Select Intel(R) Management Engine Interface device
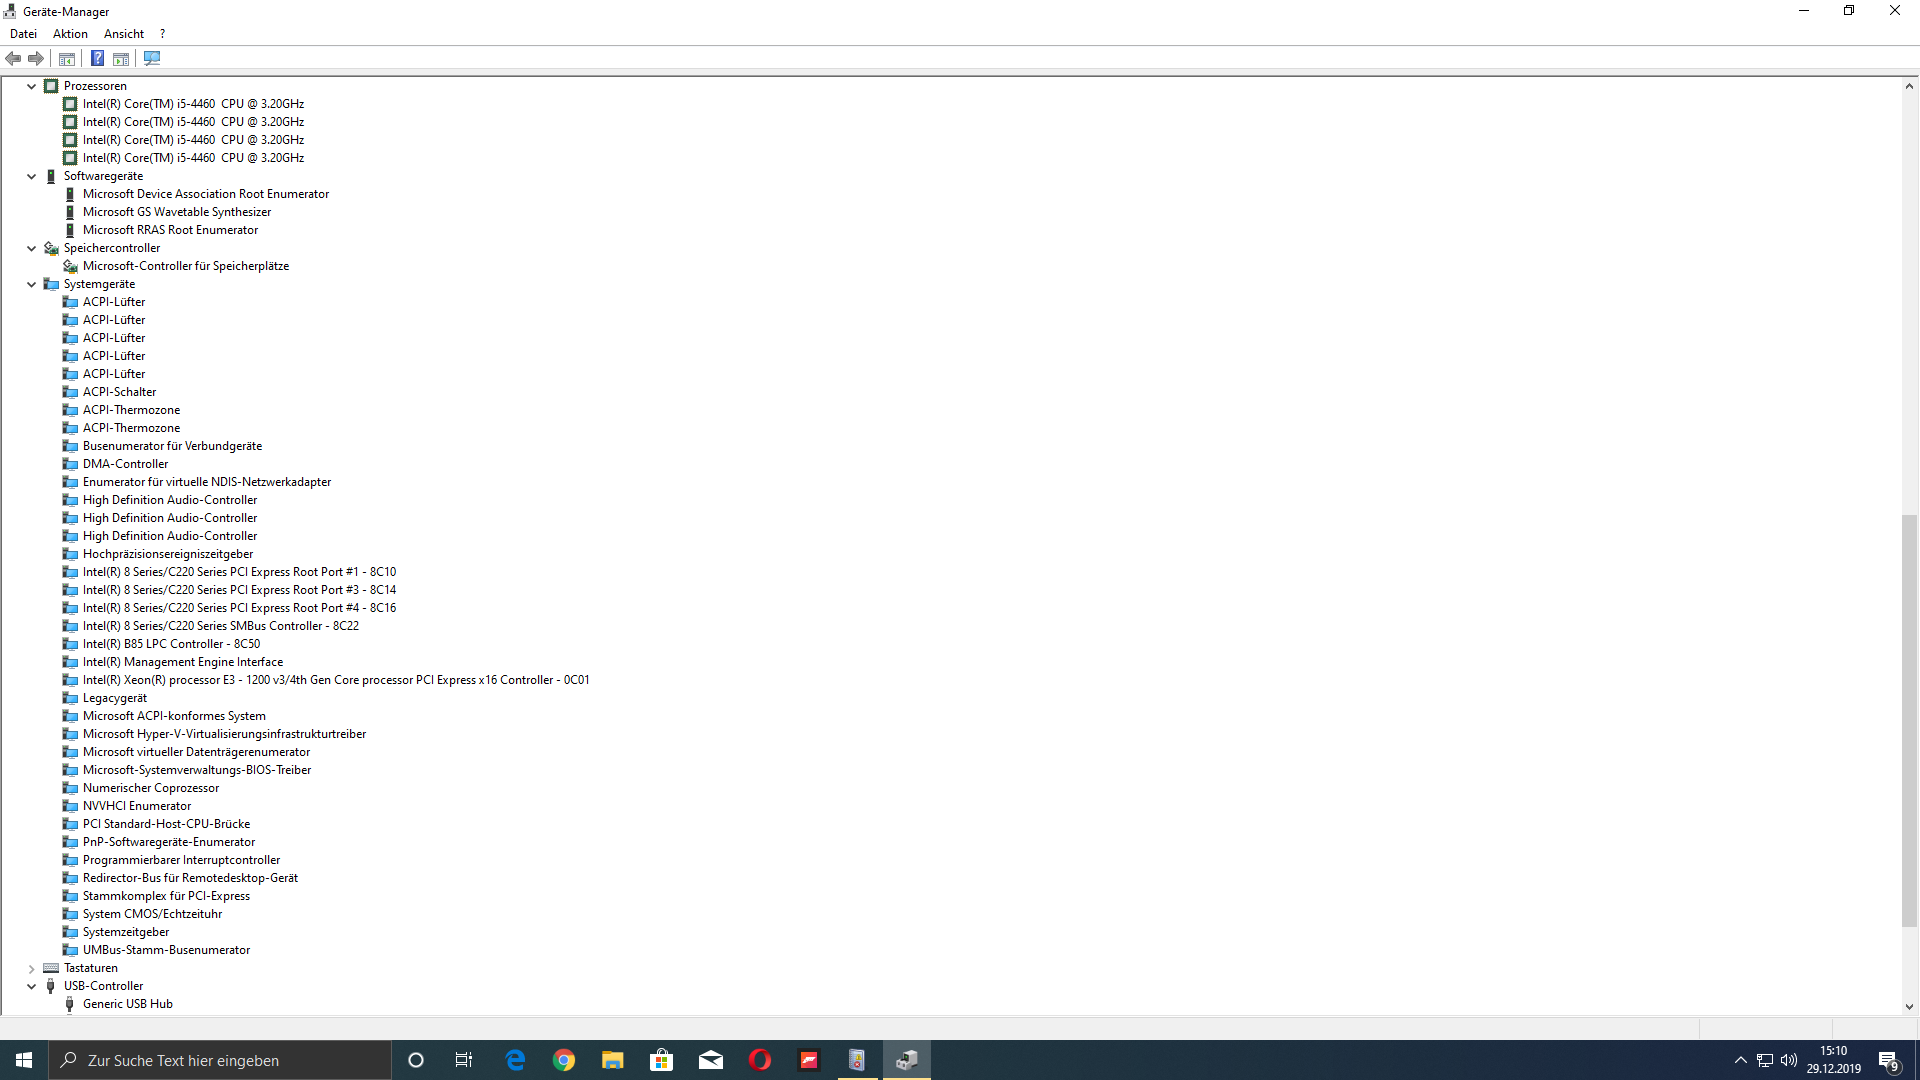 pos(183,662)
